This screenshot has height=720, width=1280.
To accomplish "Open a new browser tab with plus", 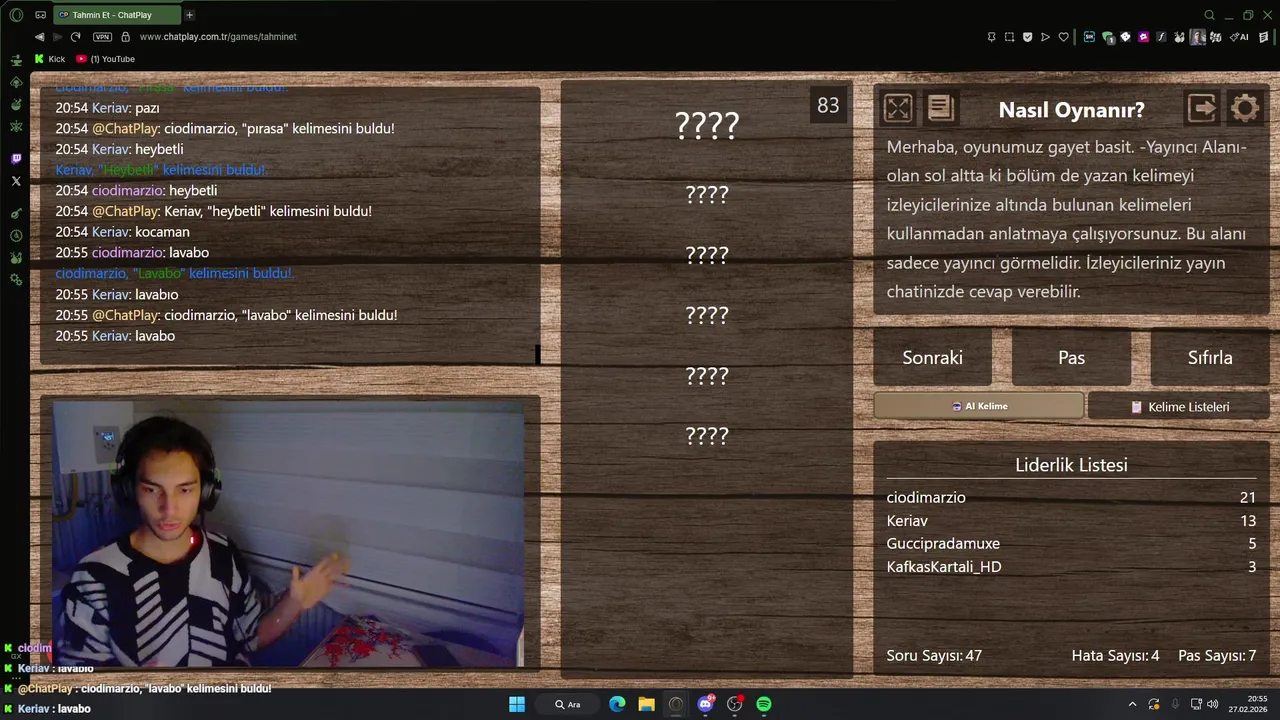I will point(189,15).
